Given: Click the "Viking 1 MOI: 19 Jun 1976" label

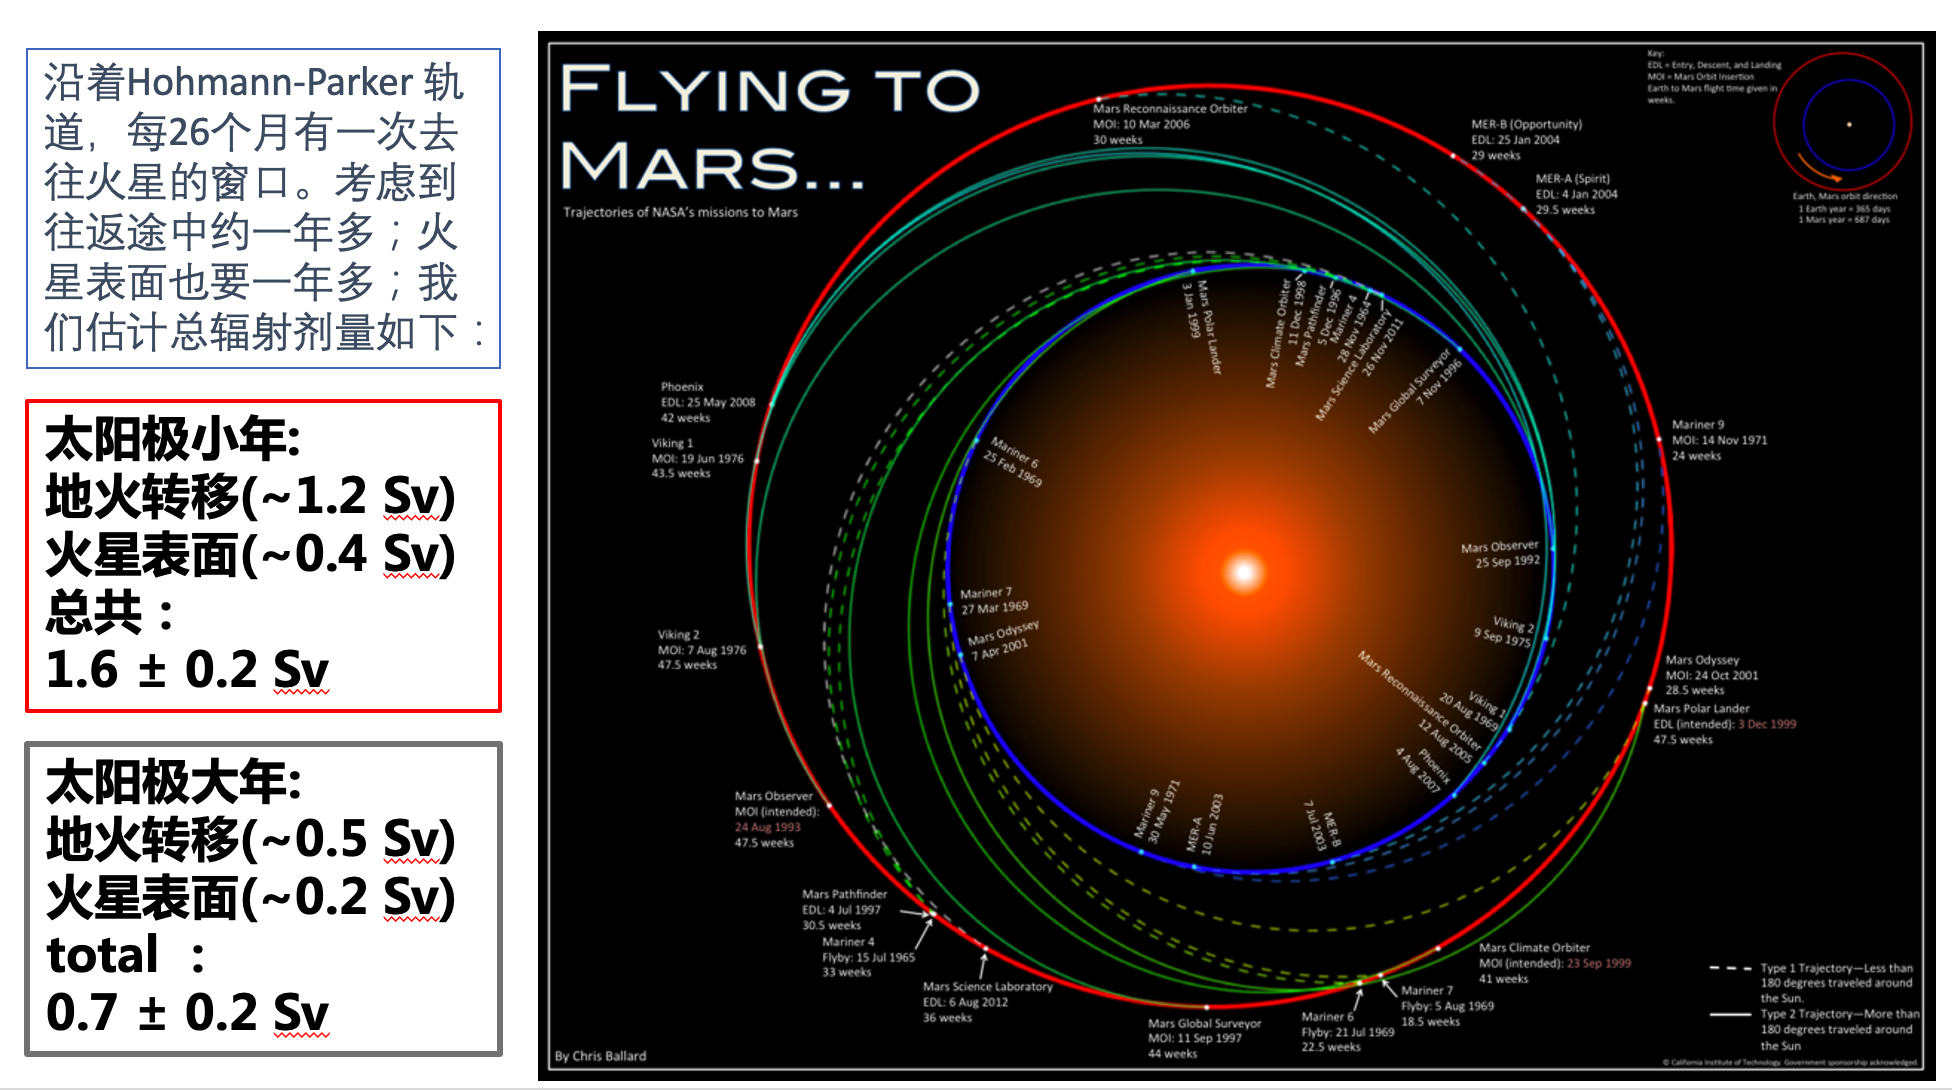Looking at the screenshot, I should pos(697,458).
